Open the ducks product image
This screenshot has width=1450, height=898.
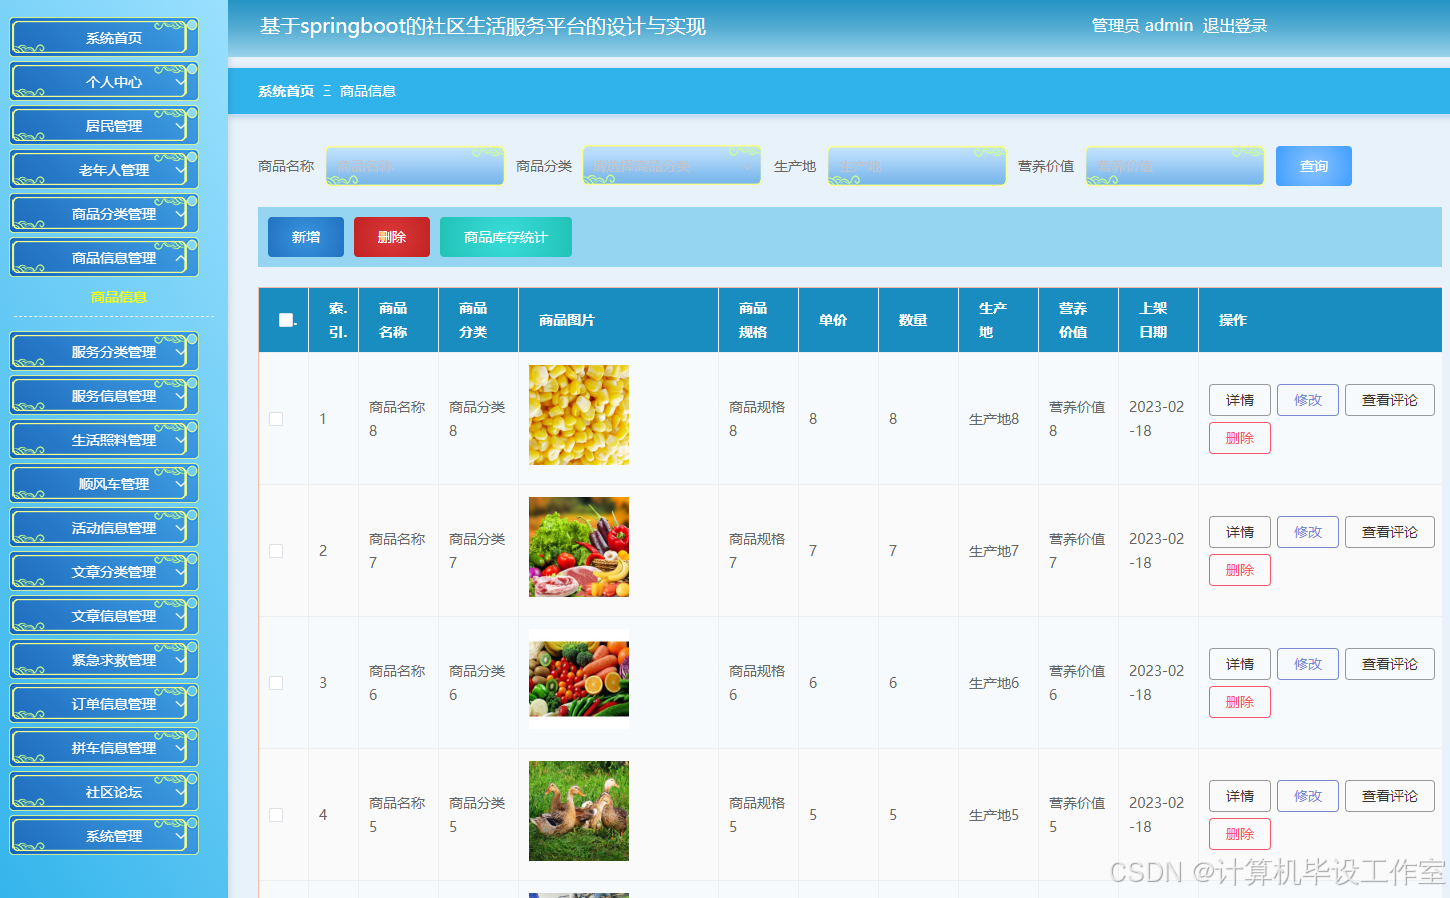pyautogui.click(x=579, y=811)
